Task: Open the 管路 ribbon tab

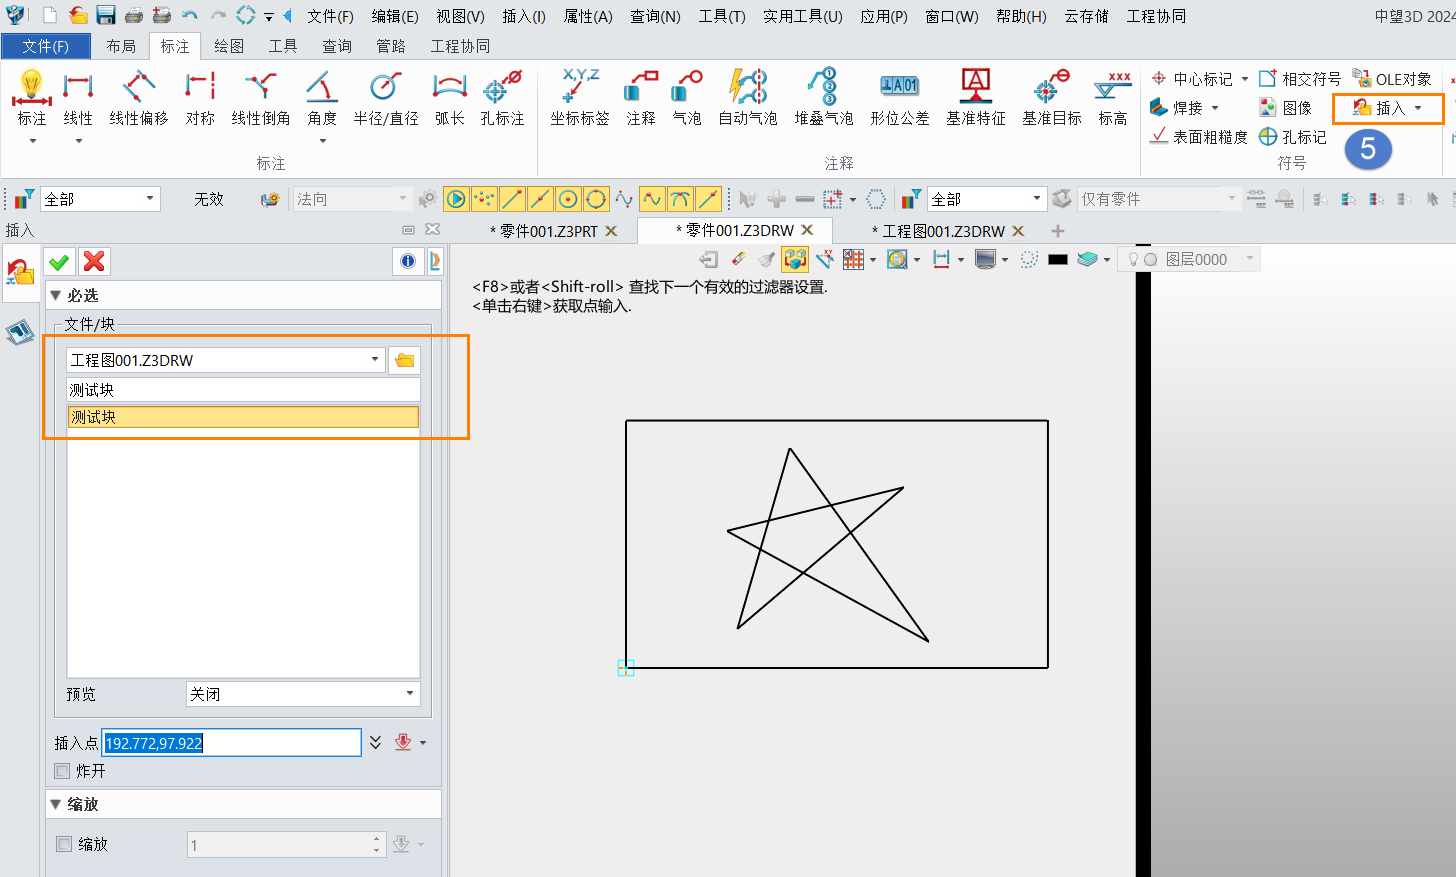Action: pyautogui.click(x=391, y=46)
